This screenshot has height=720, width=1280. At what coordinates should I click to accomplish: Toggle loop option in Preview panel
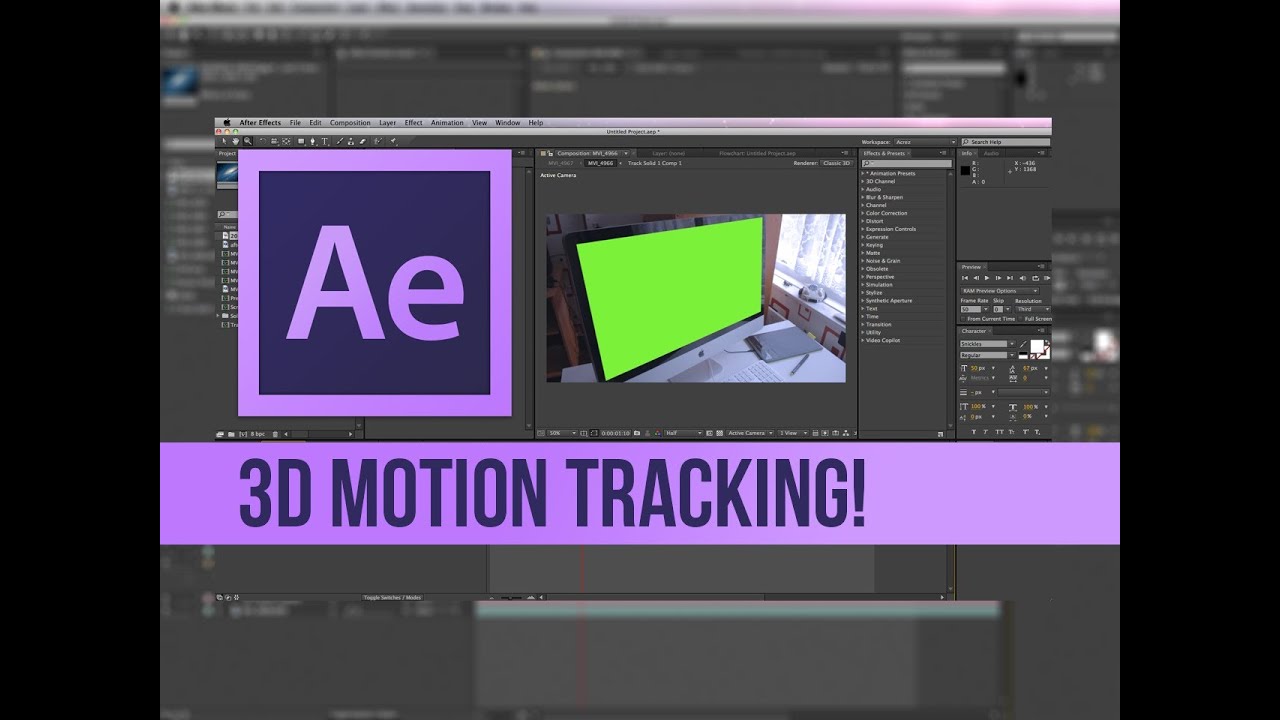[1035, 278]
